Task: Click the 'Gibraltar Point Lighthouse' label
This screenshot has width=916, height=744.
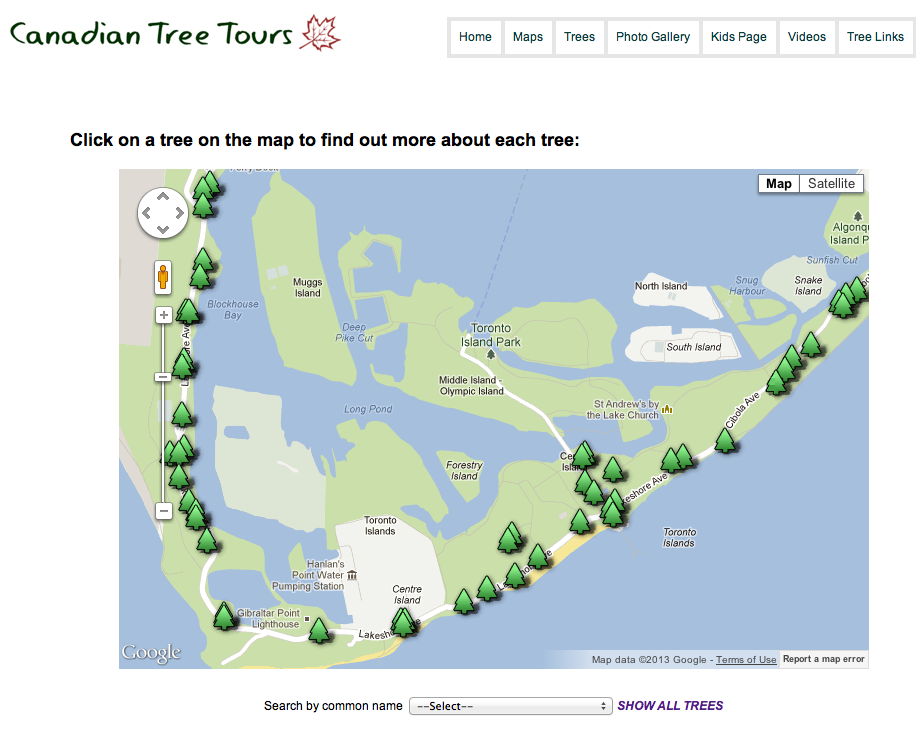Action: click(268, 618)
